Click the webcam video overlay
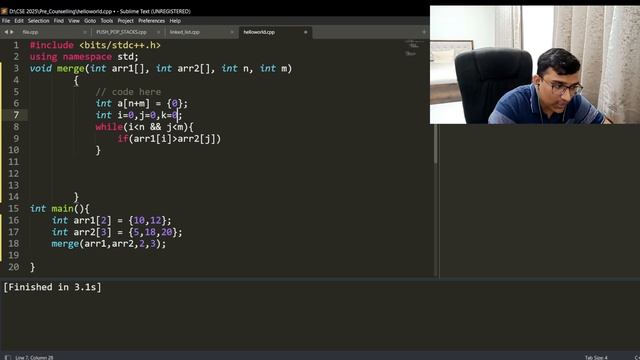Screen dimensions: 640x360 [x=535, y=64]
